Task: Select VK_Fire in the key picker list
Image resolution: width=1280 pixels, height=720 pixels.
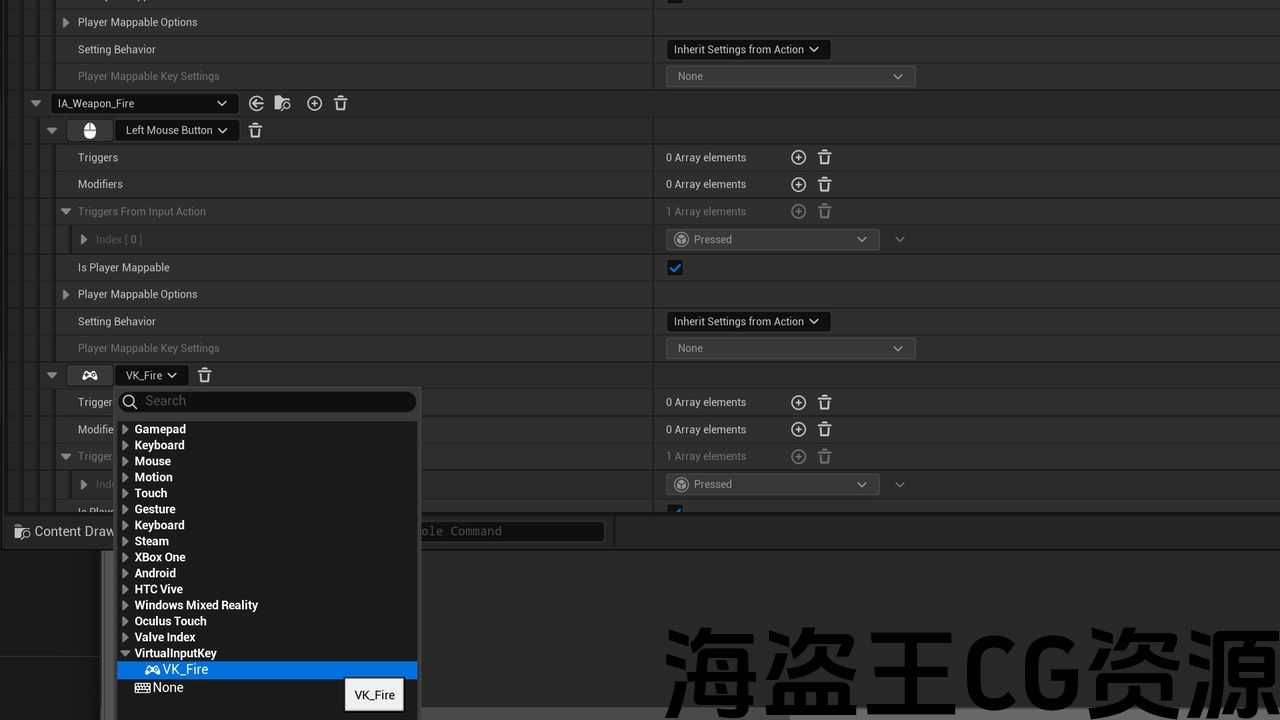Action: point(185,670)
